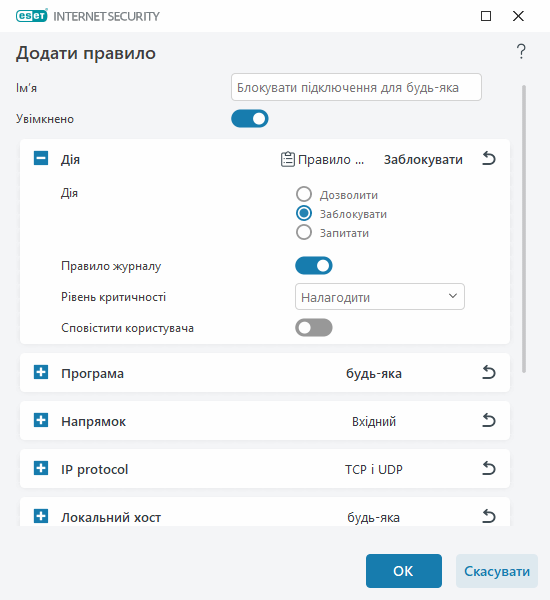Toggle the Увімкнено switch
The height and width of the screenshot is (600, 550).
click(x=250, y=119)
